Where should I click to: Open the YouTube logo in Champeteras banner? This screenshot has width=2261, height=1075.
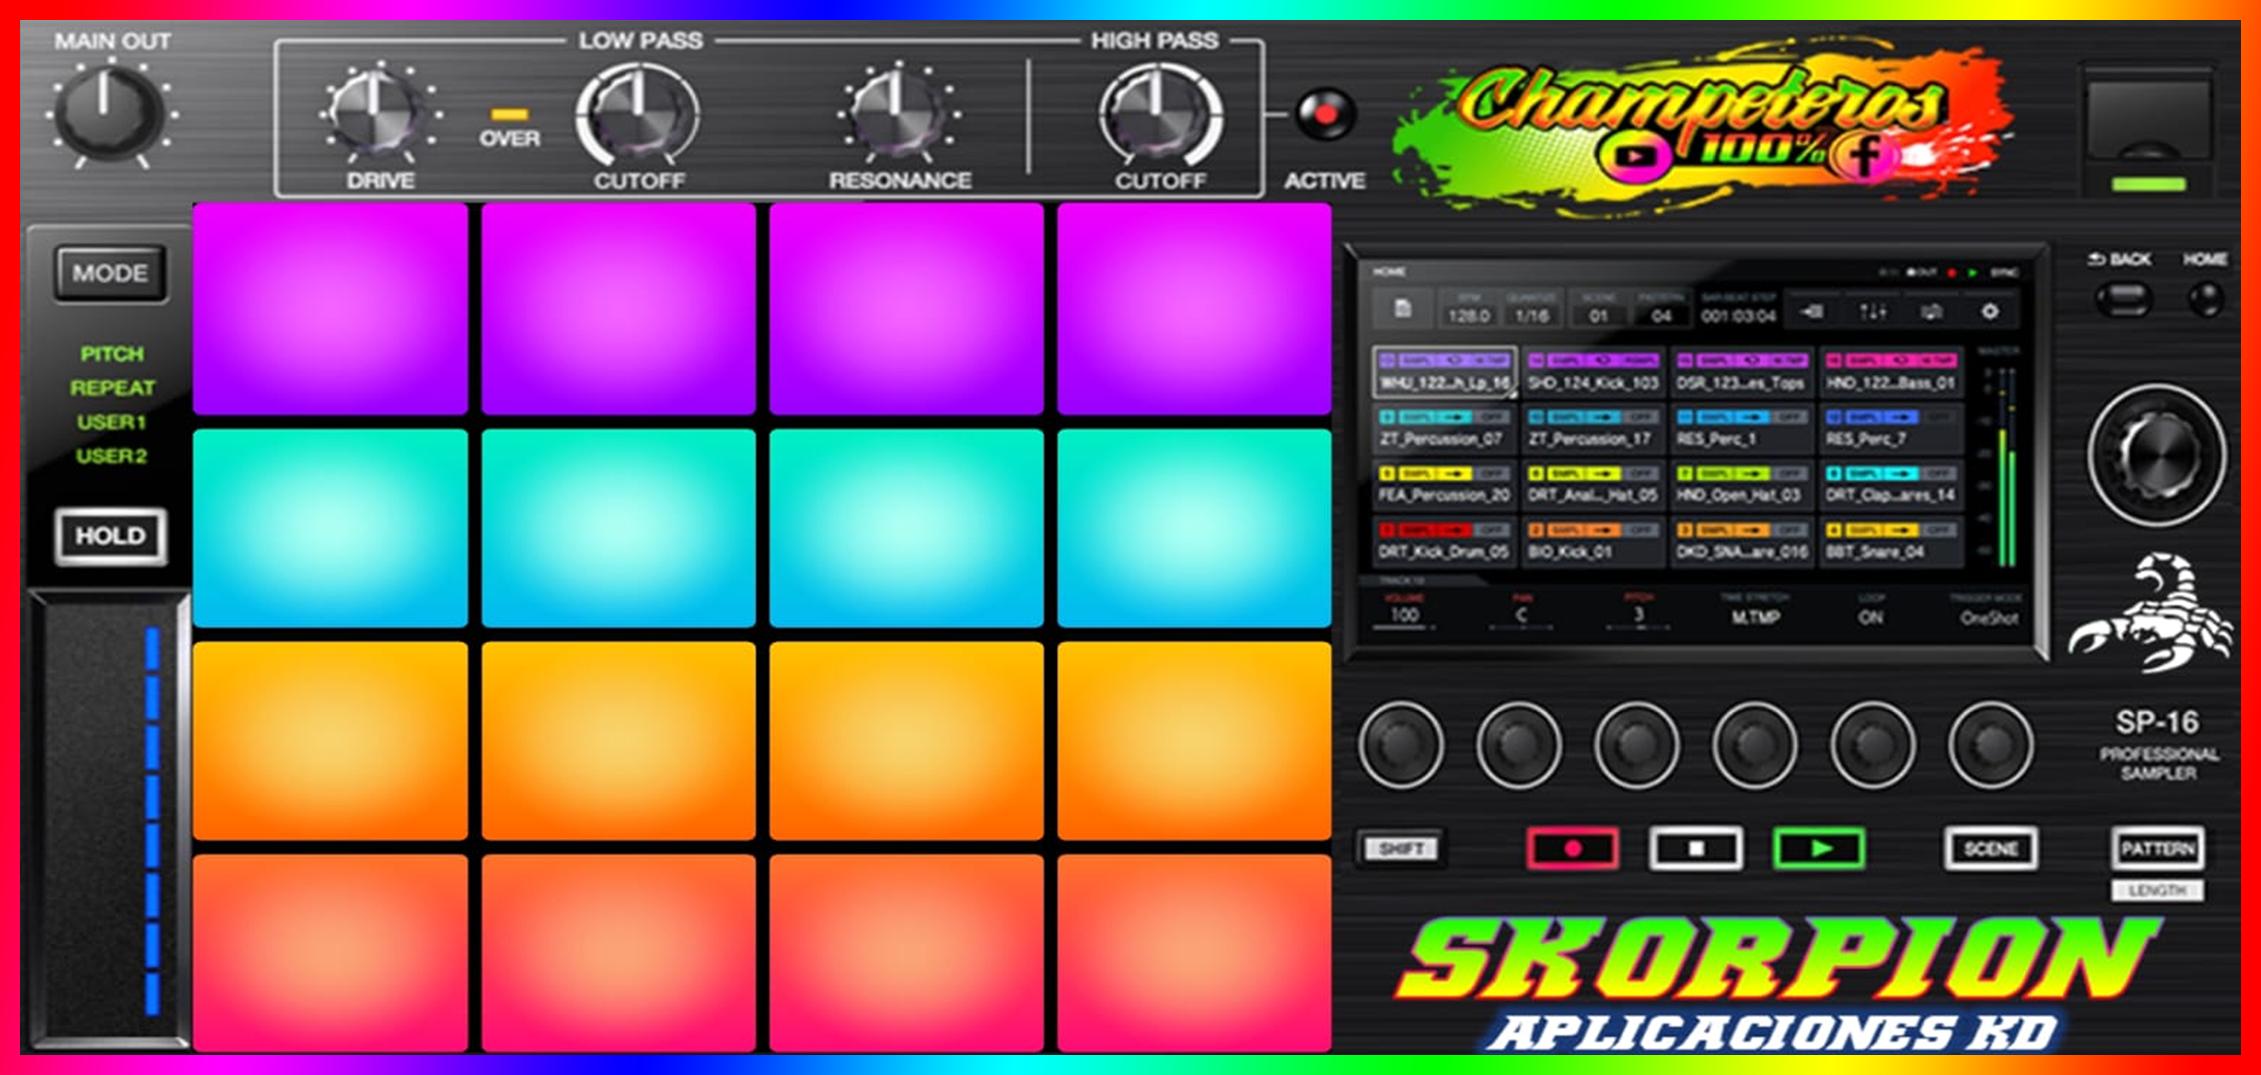click(x=1636, y=155)
